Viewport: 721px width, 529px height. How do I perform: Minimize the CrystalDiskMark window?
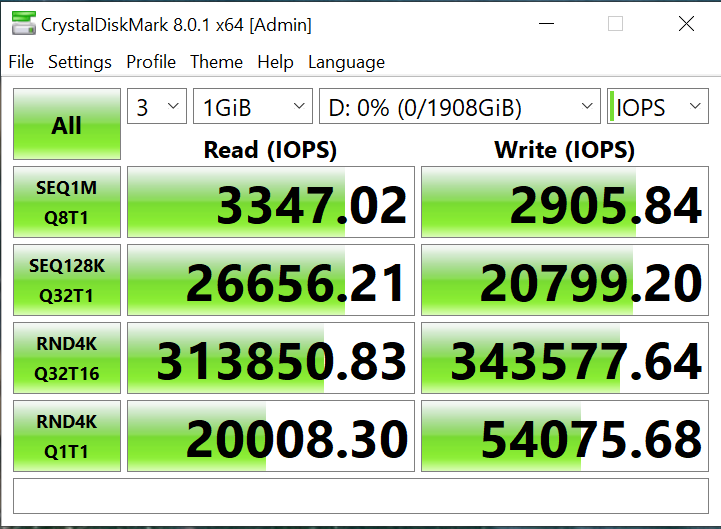click(546, 23)
